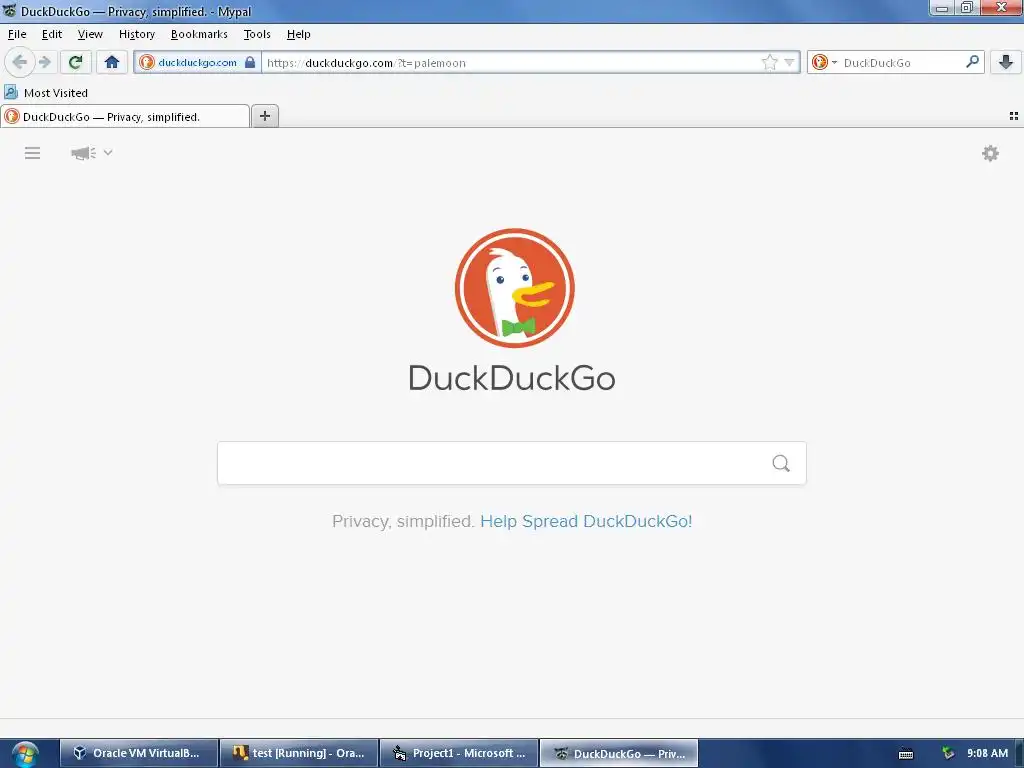Click the 9:08 AM clock
Screen dimensions: 1024x768
pyautogui.click(x=987, y=753)
